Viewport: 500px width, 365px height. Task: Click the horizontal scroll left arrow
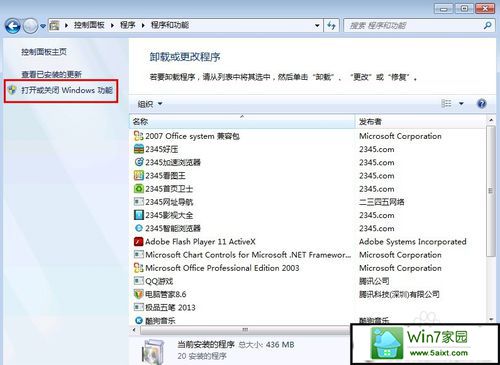click(134, 330)
